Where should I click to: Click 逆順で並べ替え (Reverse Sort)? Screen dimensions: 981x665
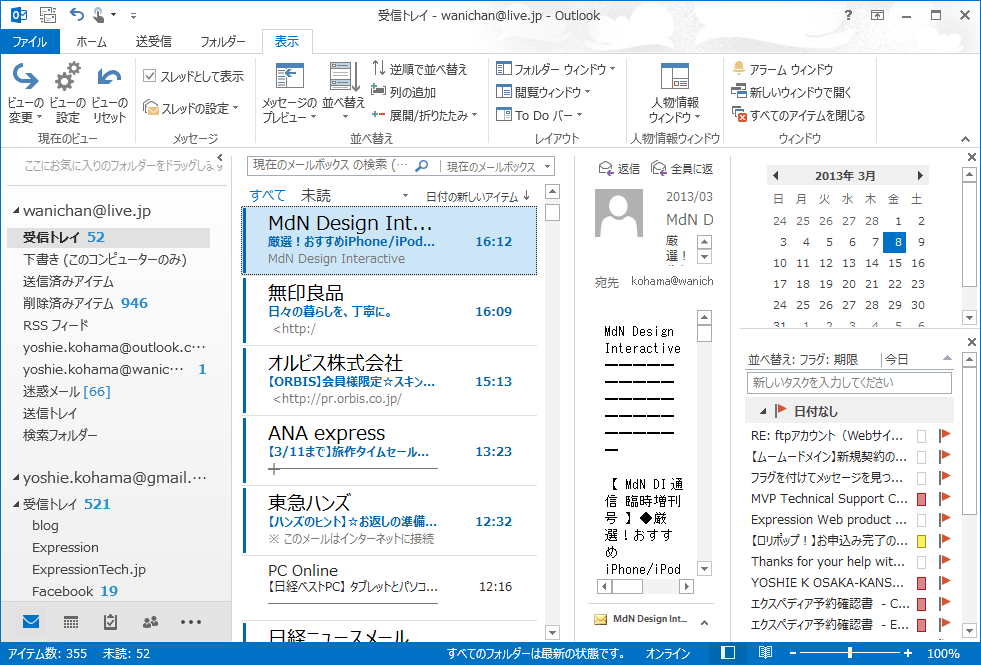point(419,69)
